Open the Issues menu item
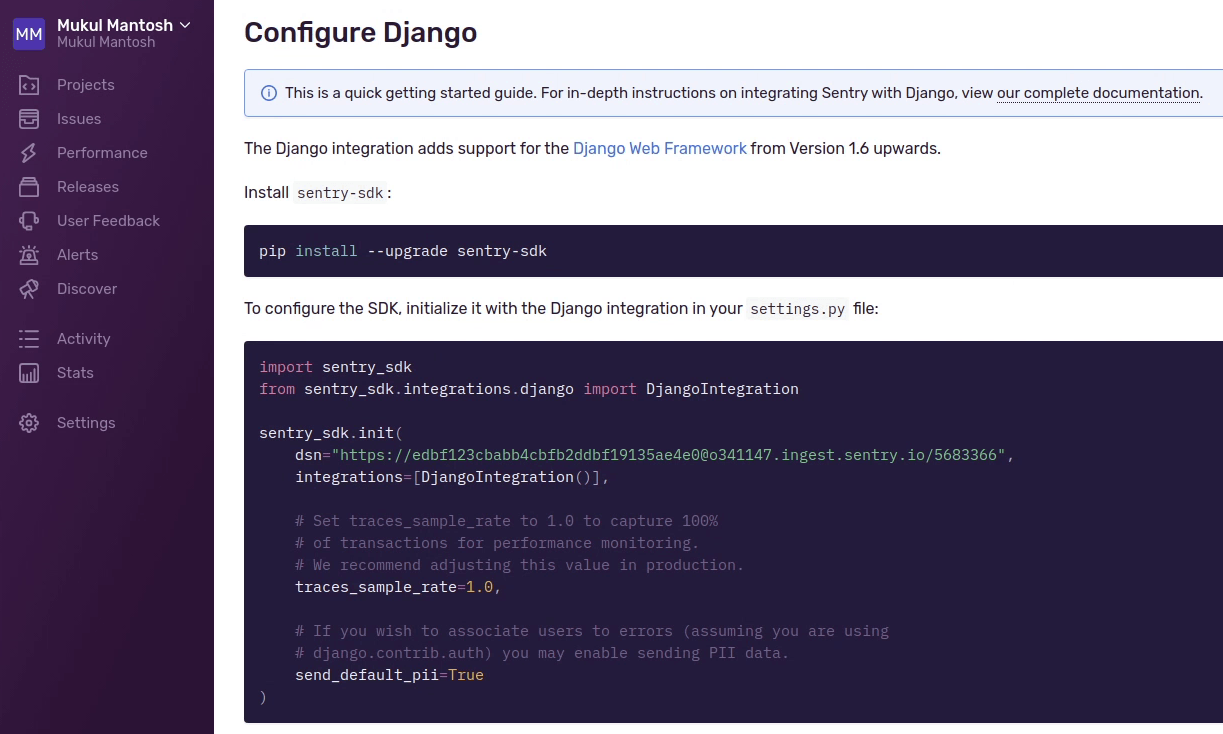The width and height of the screenshot is (1223, 734). click(x=79, y=119)
